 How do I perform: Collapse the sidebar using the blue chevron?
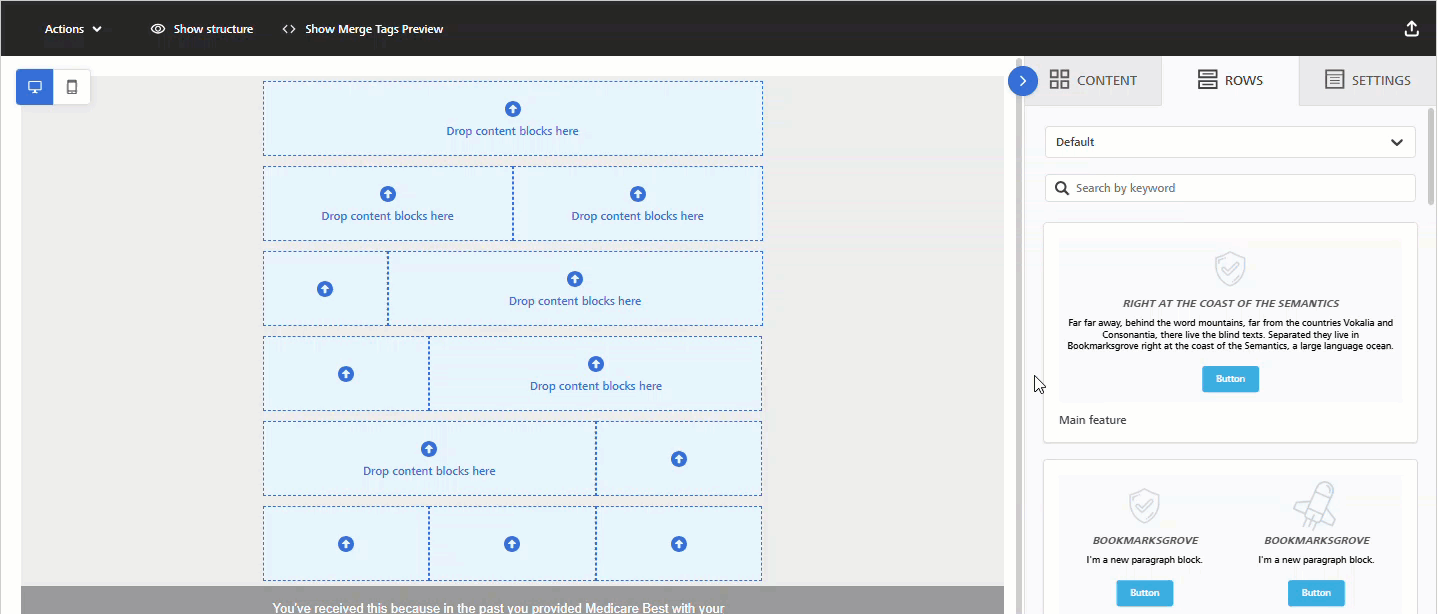(x=1022, y=80)
